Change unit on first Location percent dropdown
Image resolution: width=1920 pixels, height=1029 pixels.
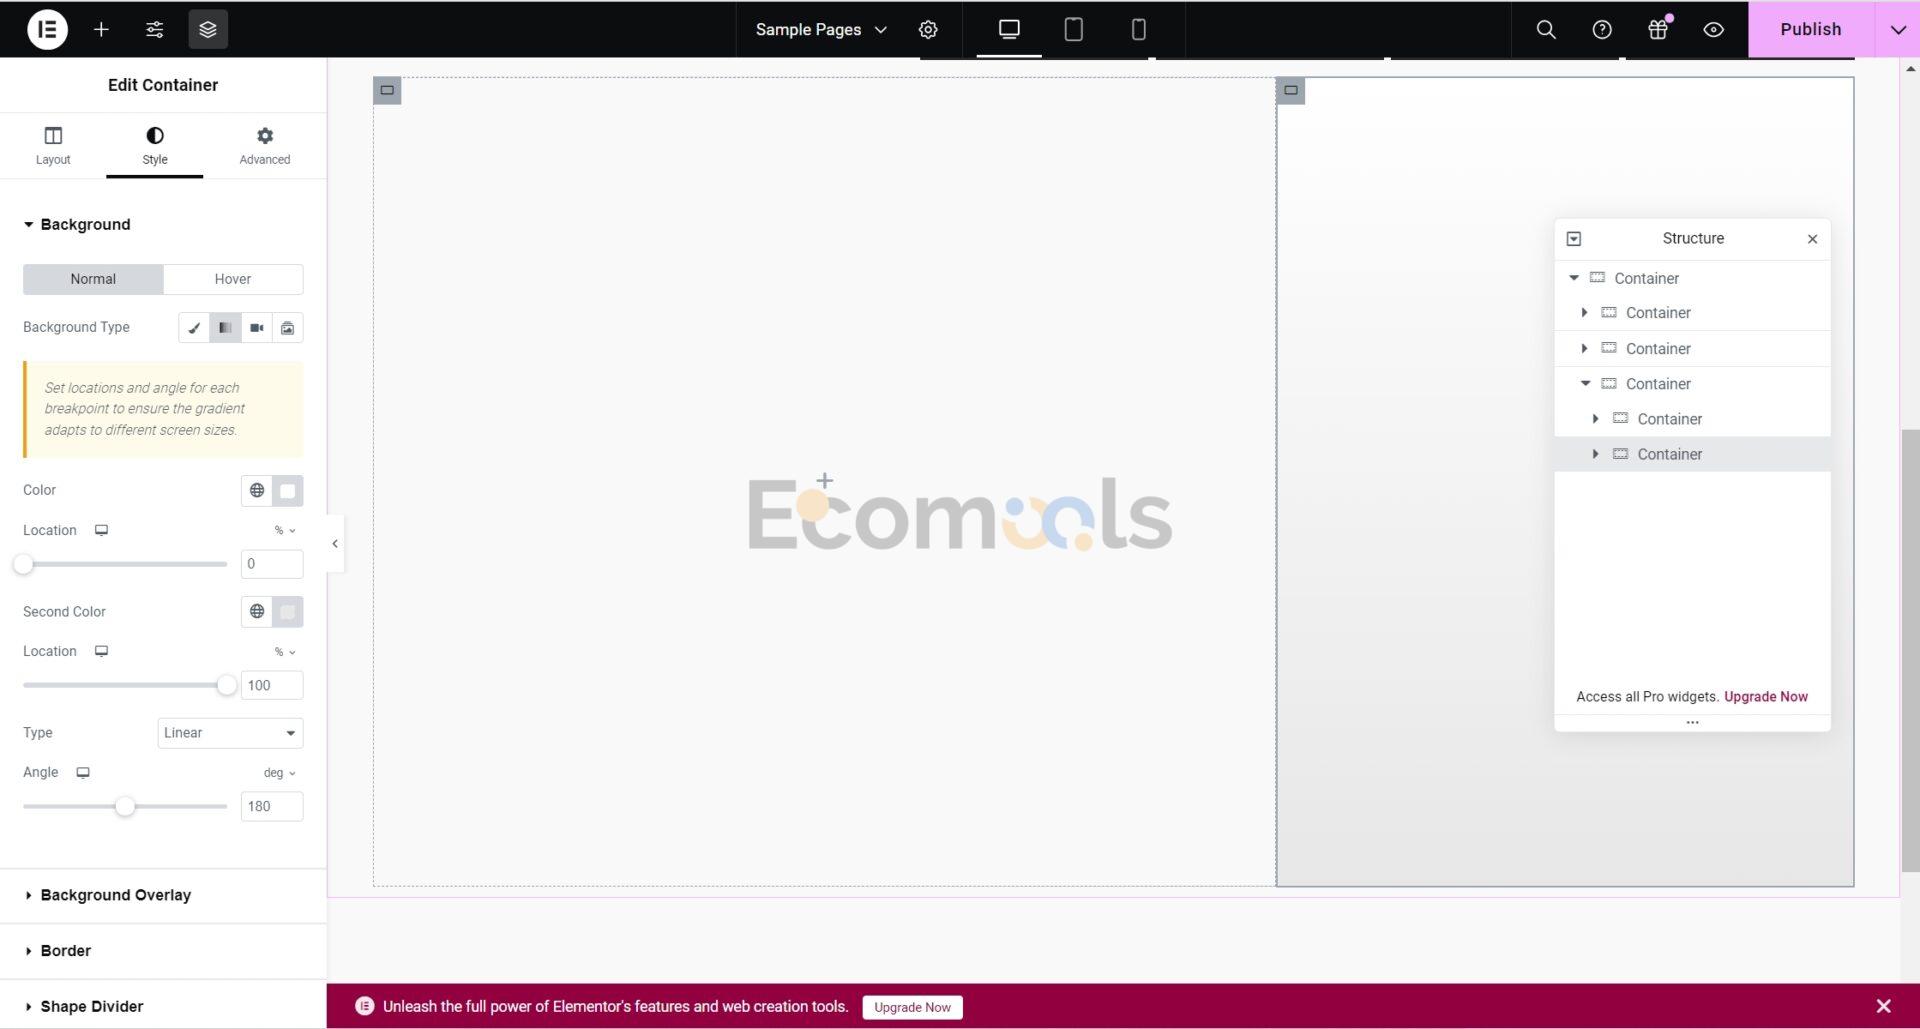click(x=285, y=531)
